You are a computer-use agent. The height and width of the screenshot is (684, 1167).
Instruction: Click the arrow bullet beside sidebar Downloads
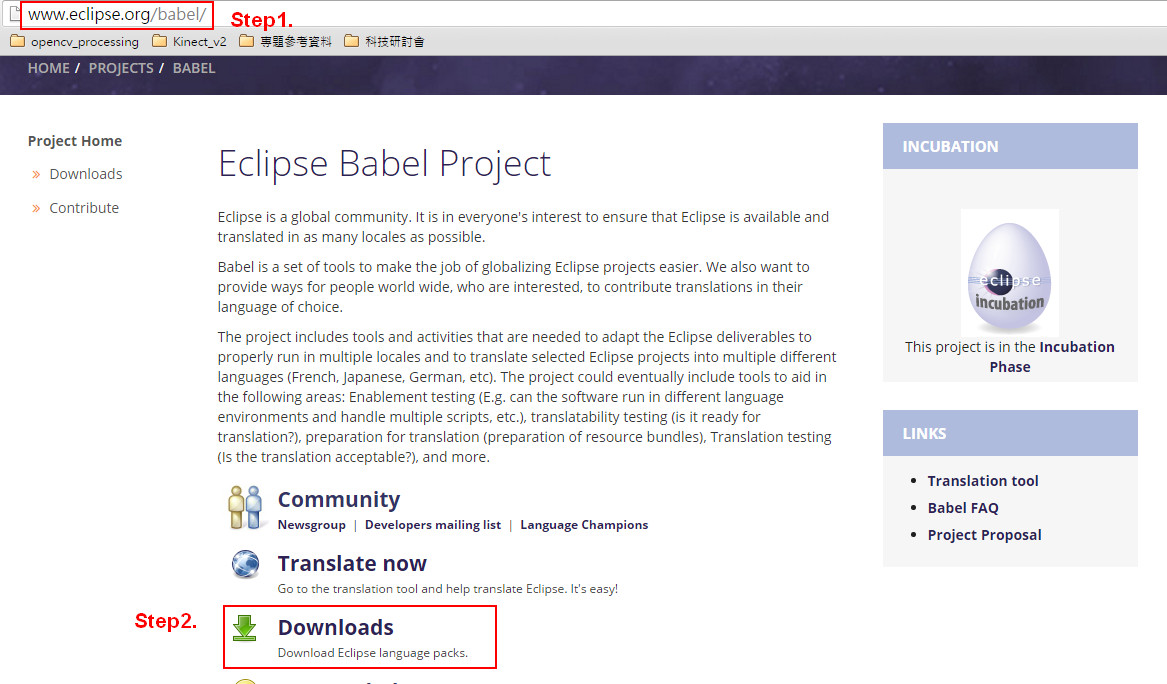point(36,174)
